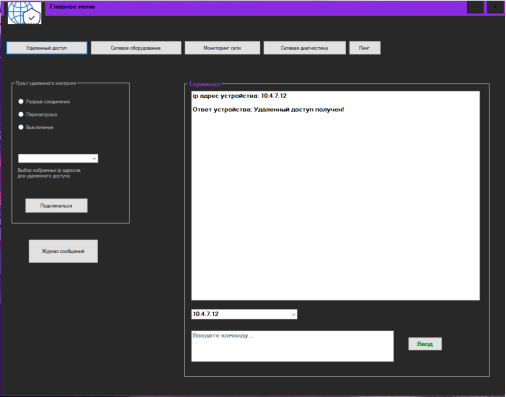The width and height of the screenshot is (506, 397).
Task: Open the Пинг section
Action: tap(365, 48)
